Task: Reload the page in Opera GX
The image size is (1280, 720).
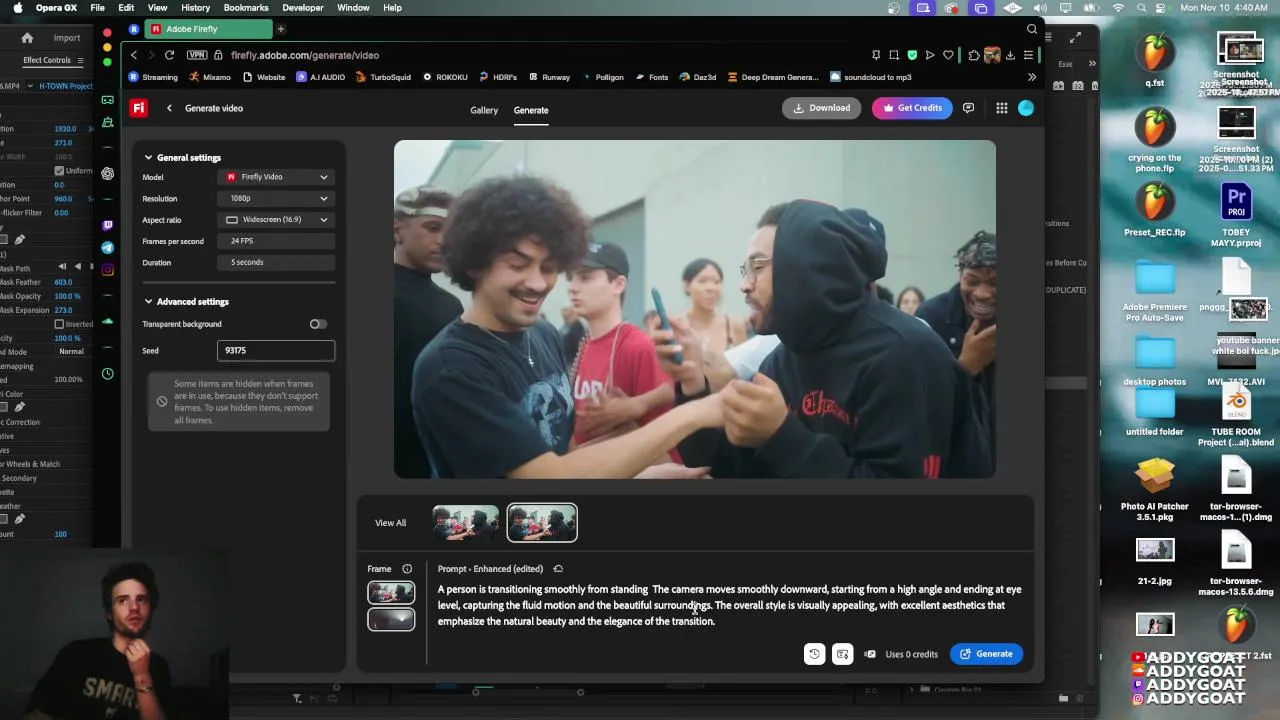Action: click(169, 55)
